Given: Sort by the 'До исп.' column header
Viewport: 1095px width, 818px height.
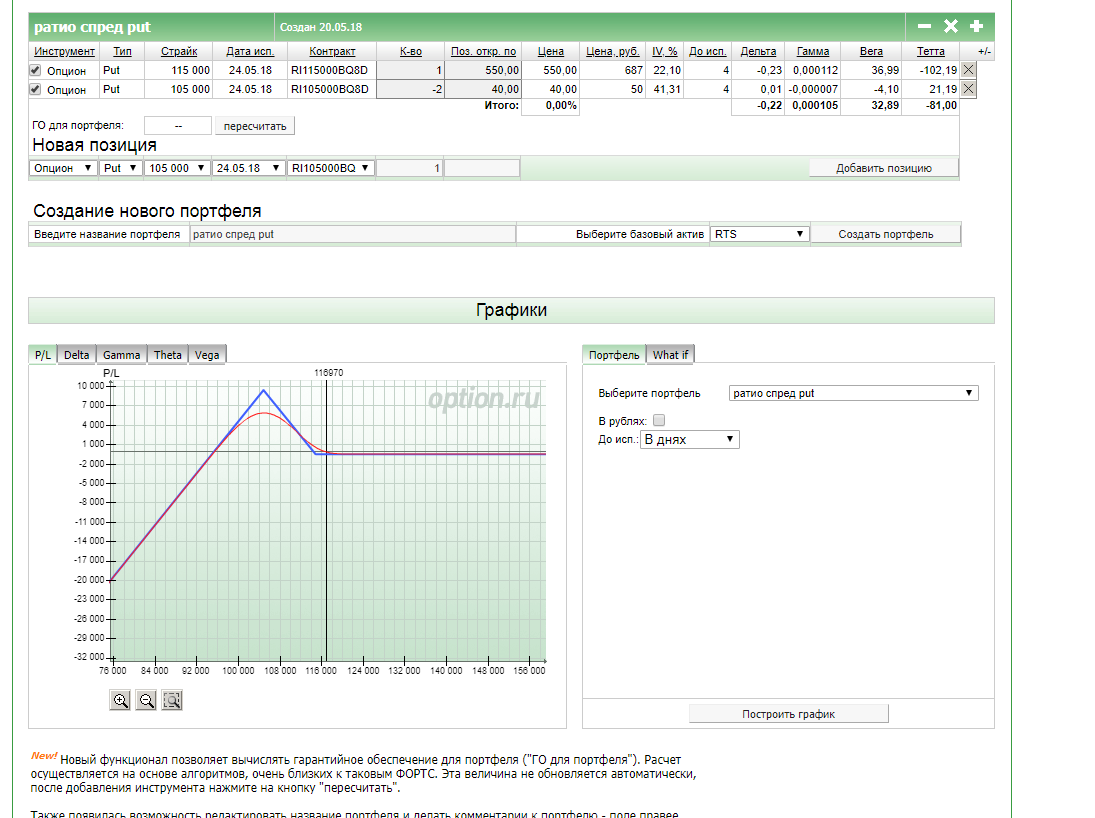Looking at the screenshot, I should [707, 51].
